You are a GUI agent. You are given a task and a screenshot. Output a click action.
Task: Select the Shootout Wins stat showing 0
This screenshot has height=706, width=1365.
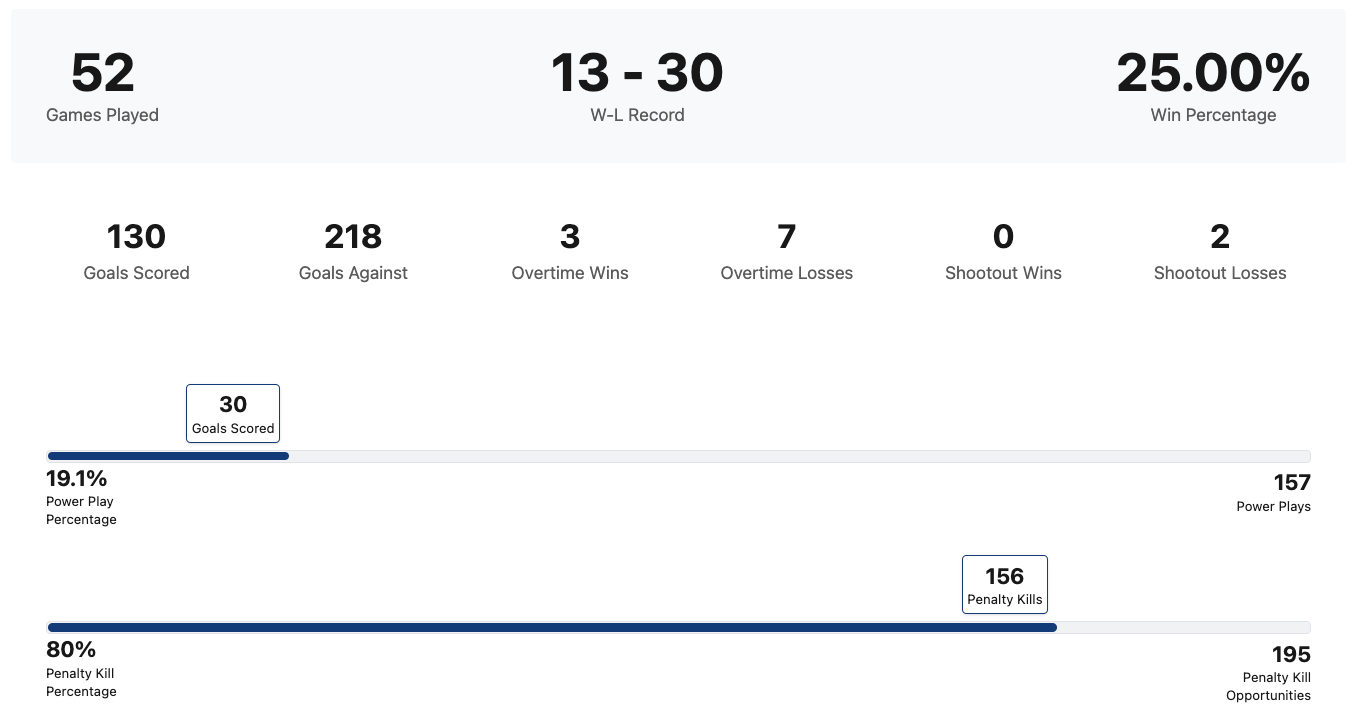click(1003, 237)
